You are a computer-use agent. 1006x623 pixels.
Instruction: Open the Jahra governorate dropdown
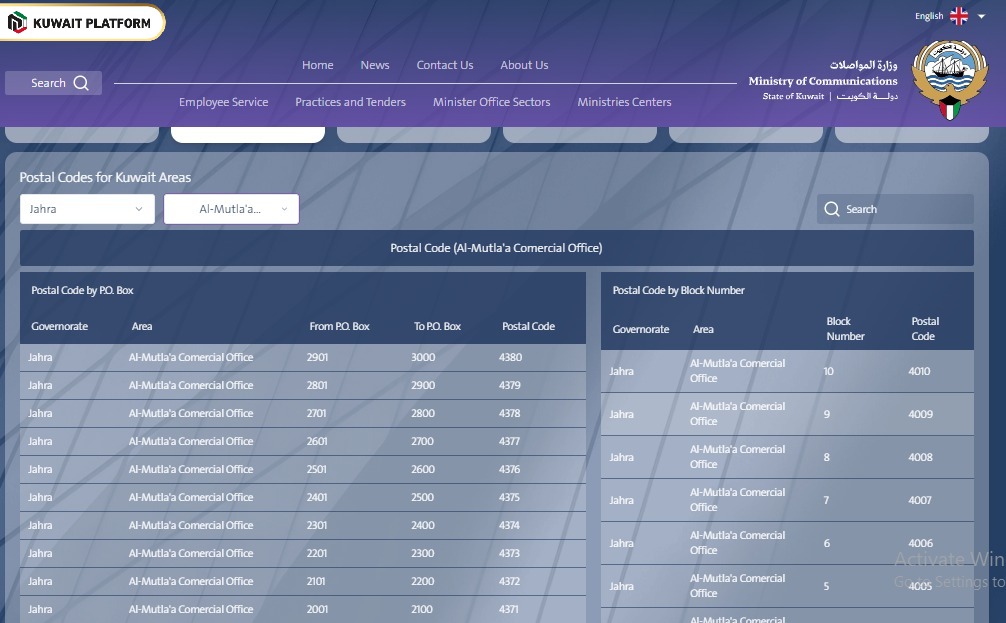[x=87, y=209]
